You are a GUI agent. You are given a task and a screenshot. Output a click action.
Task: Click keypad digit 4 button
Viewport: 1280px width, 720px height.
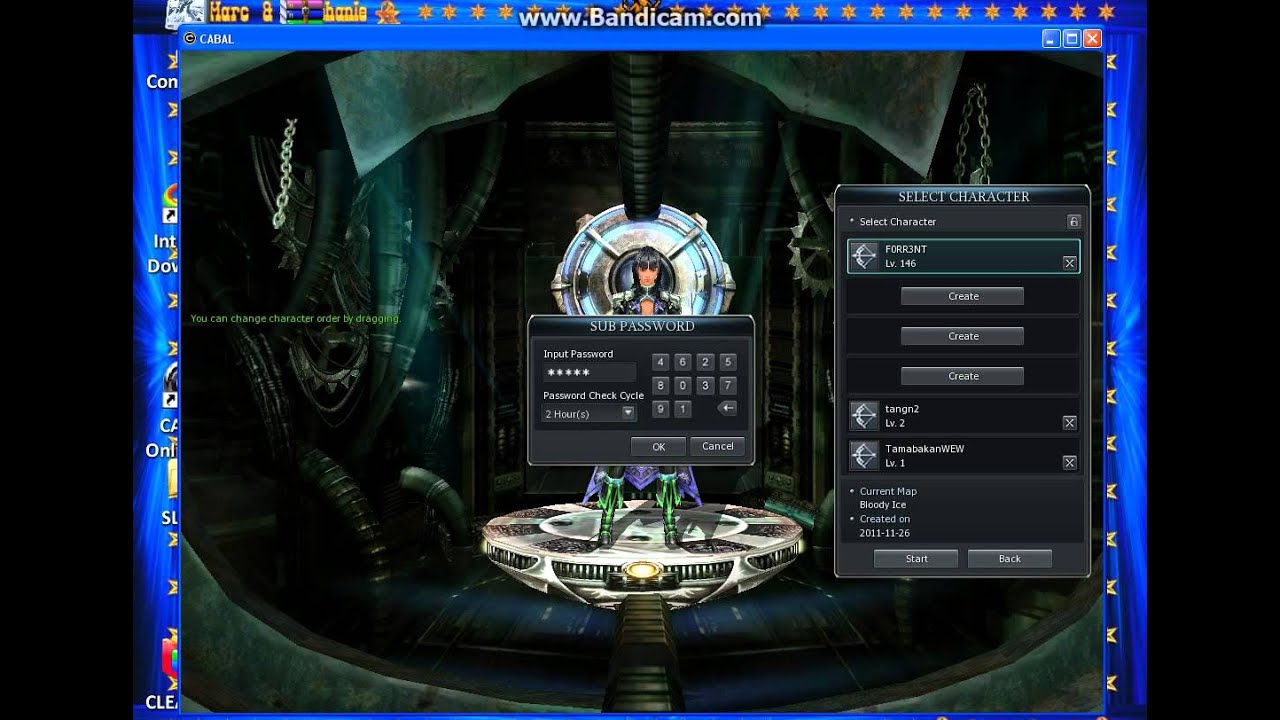coord(660,362)
